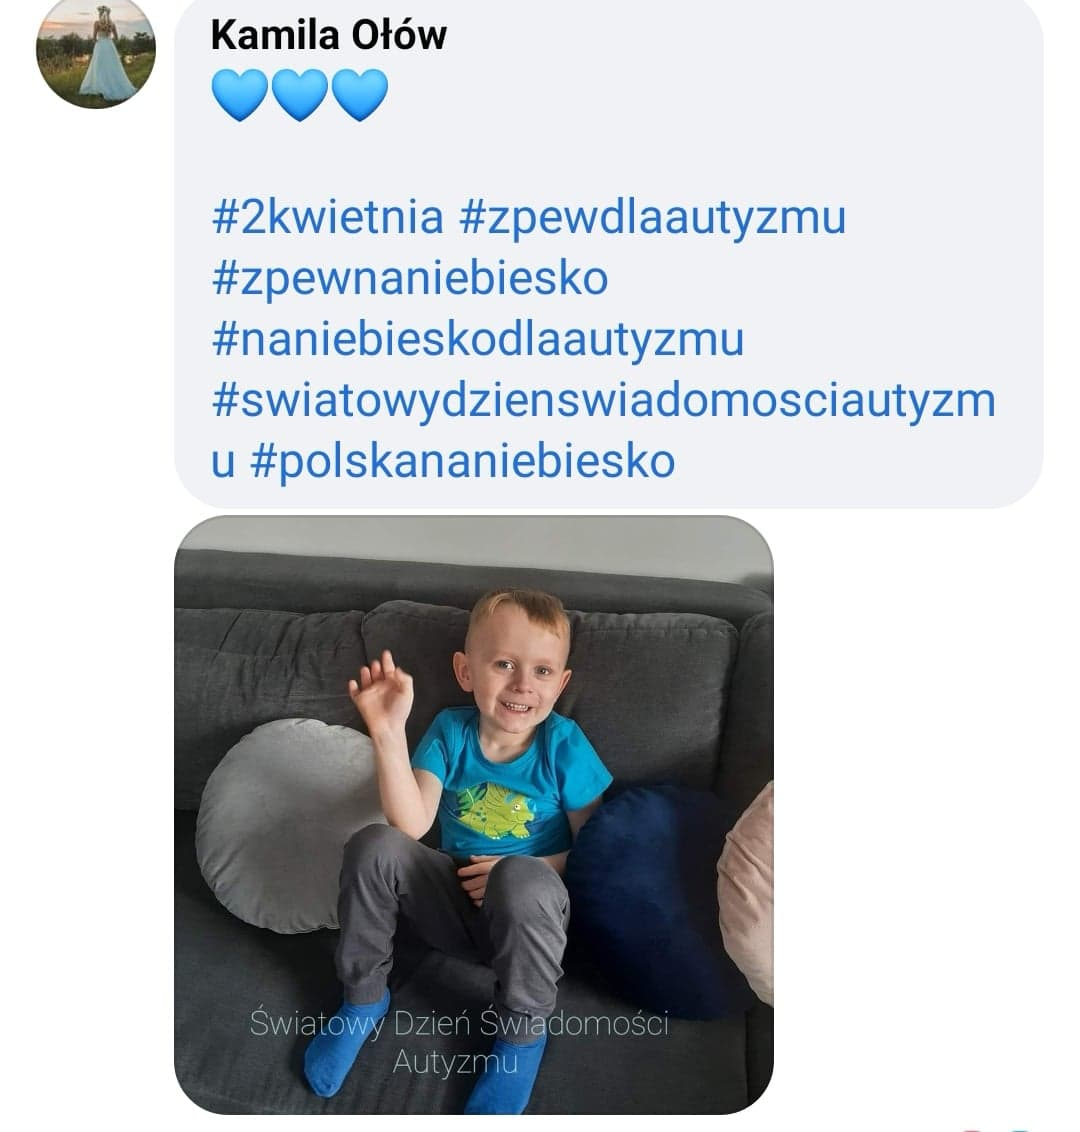Click the green dinosaur on the boy's shirt
Screen dimensions: 1080x1132
[x=497, y=810]
